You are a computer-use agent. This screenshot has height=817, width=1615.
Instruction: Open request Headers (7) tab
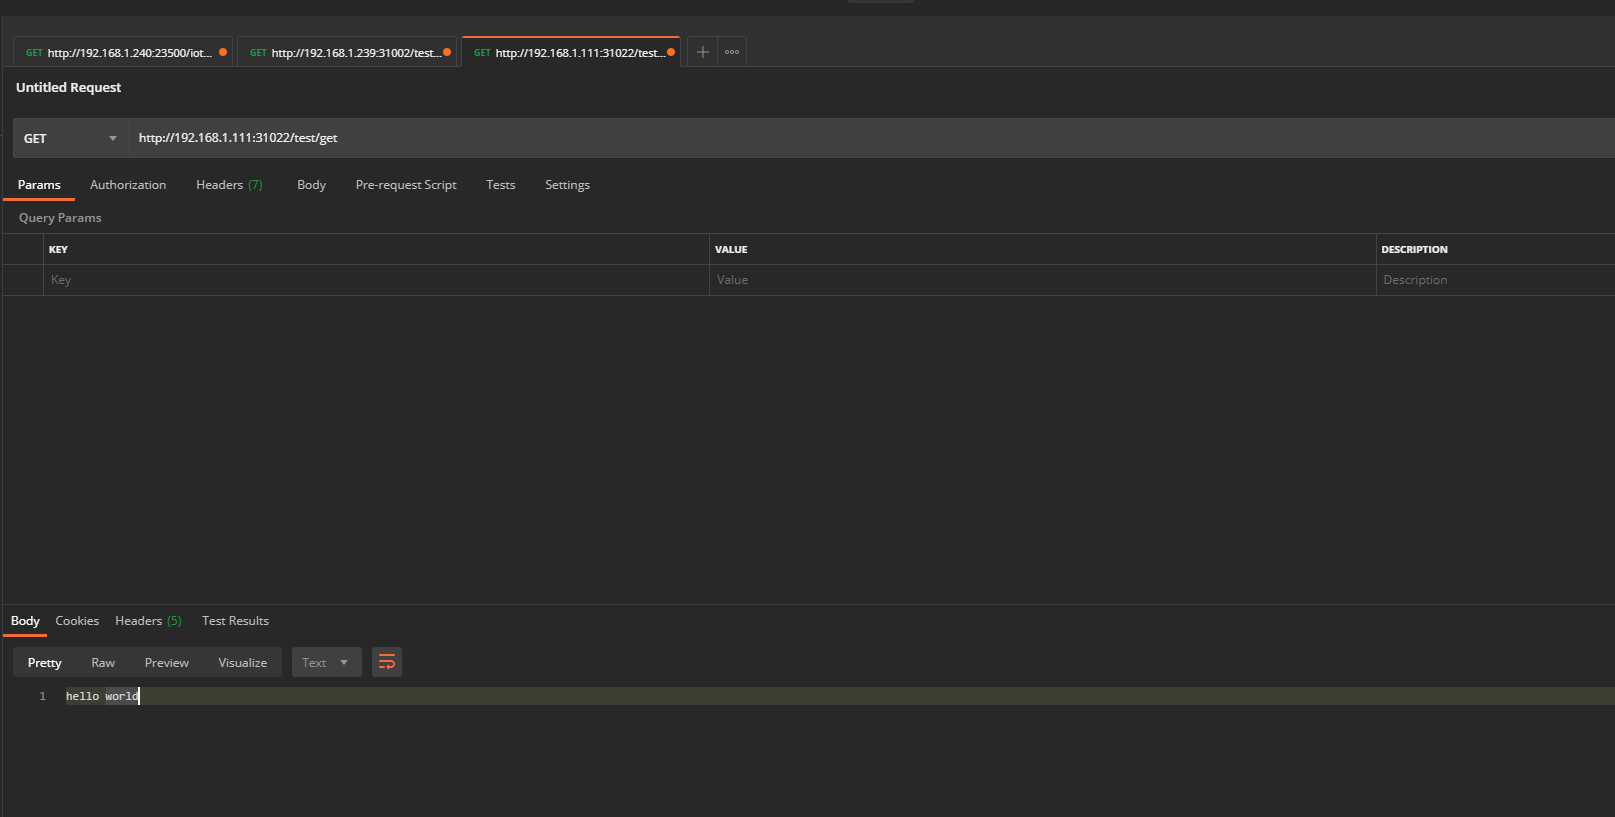pyautogui.click(x=229, y=185)
